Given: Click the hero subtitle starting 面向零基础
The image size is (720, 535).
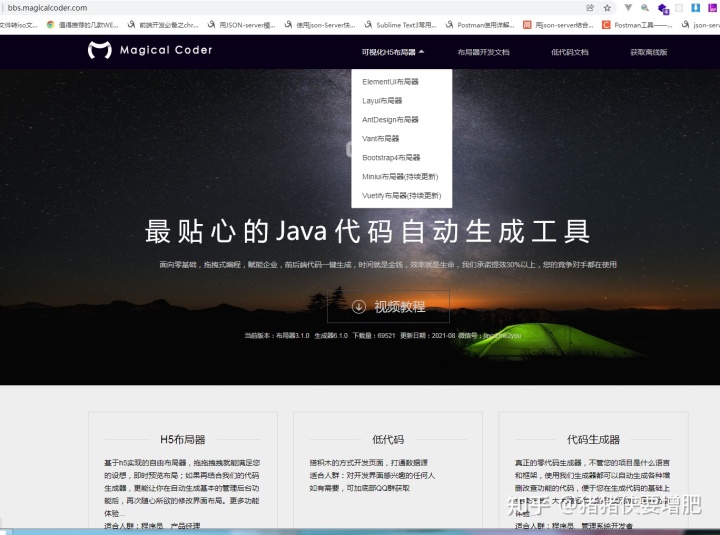Looking at the screenshot, I should click(388, 265).
